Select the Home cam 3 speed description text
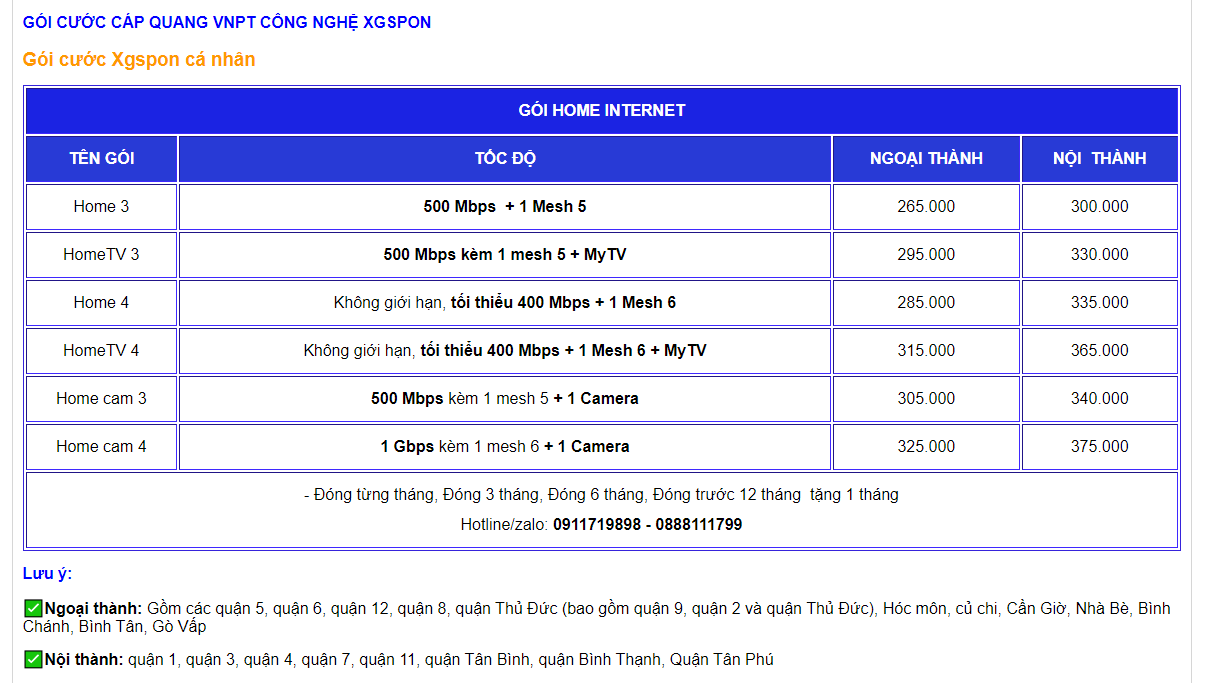This screenshot has width=1209, height=683. (x=505, y=398)
